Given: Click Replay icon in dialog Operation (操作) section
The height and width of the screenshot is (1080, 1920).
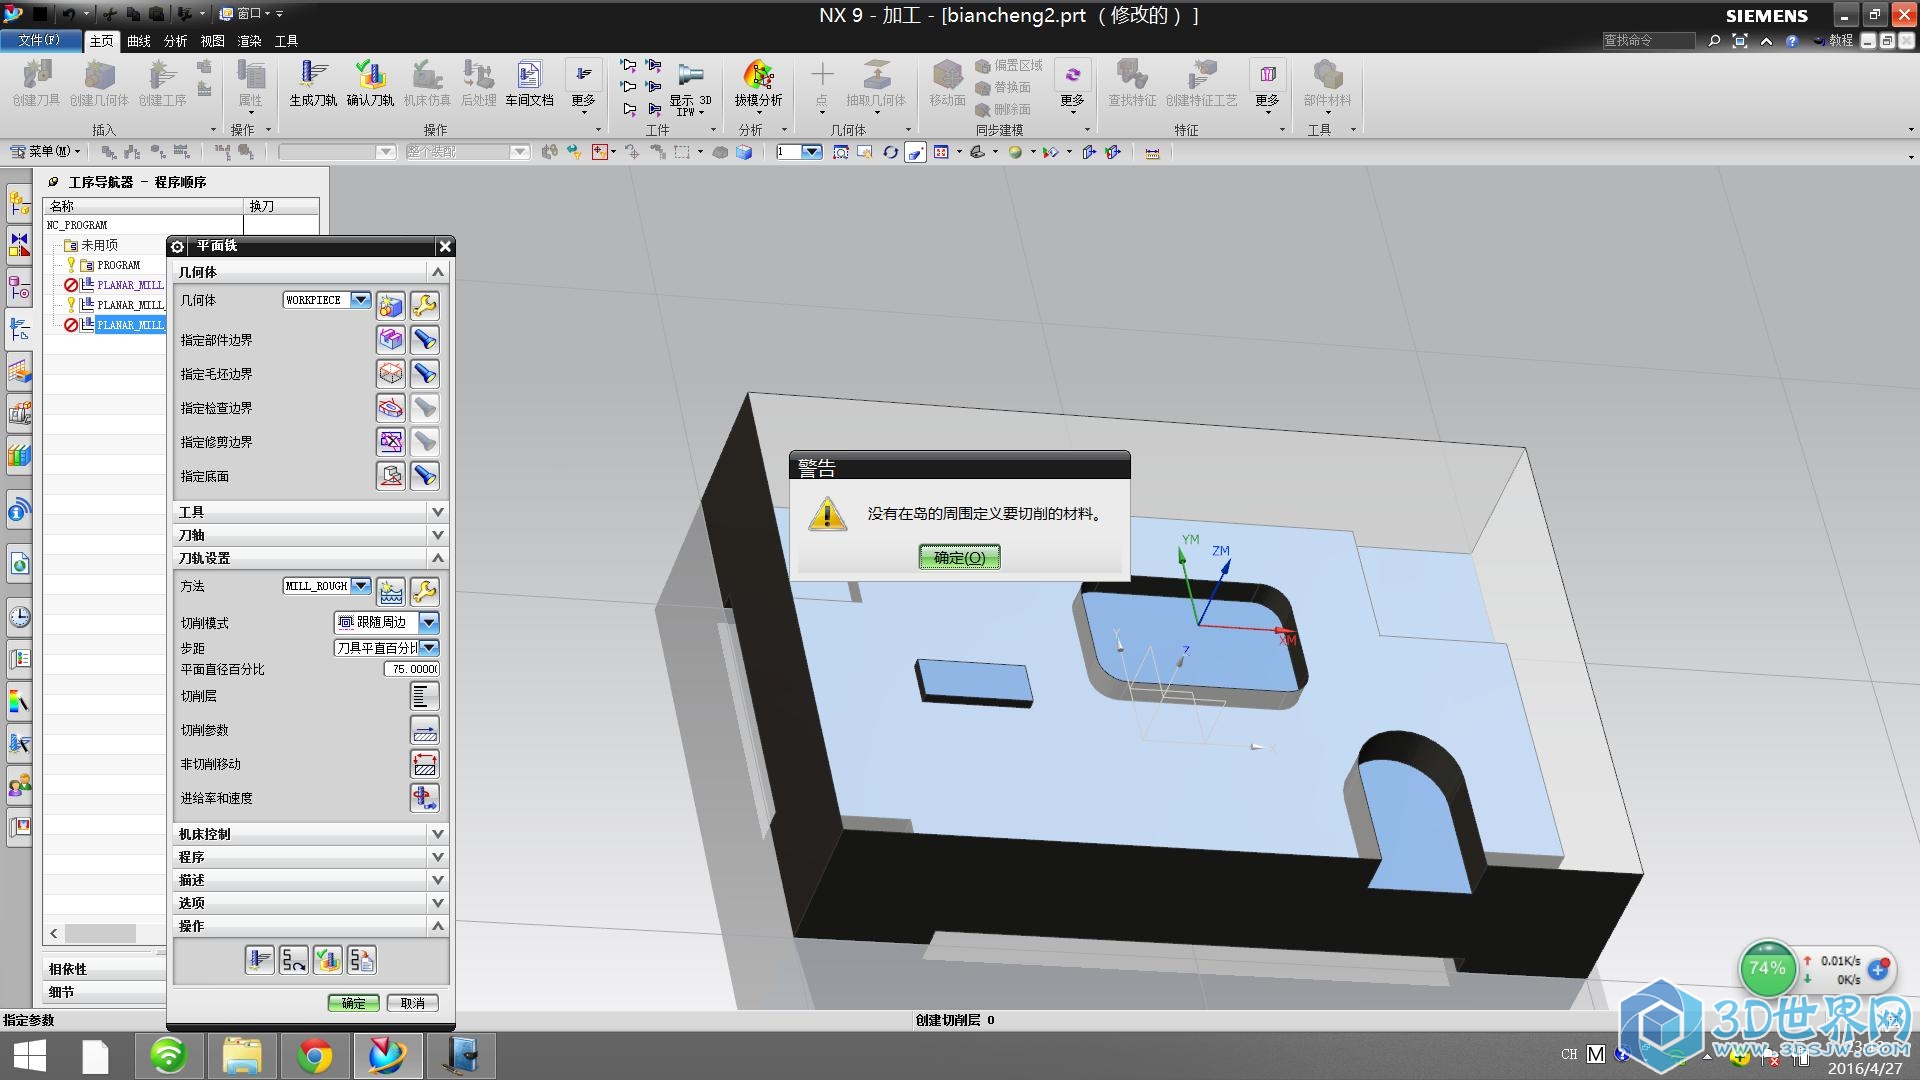Looking at the screenshot, I should [294, 960].
